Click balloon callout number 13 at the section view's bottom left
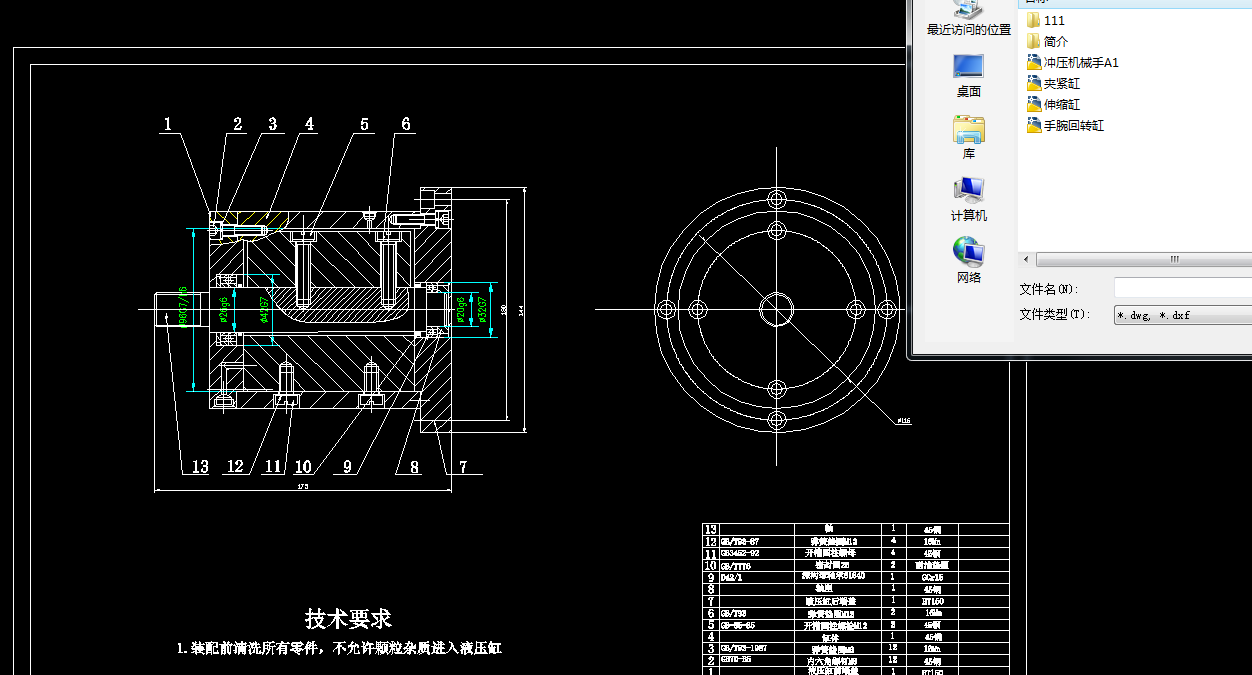Screen dimensions: 1252x675 (200, 466)
